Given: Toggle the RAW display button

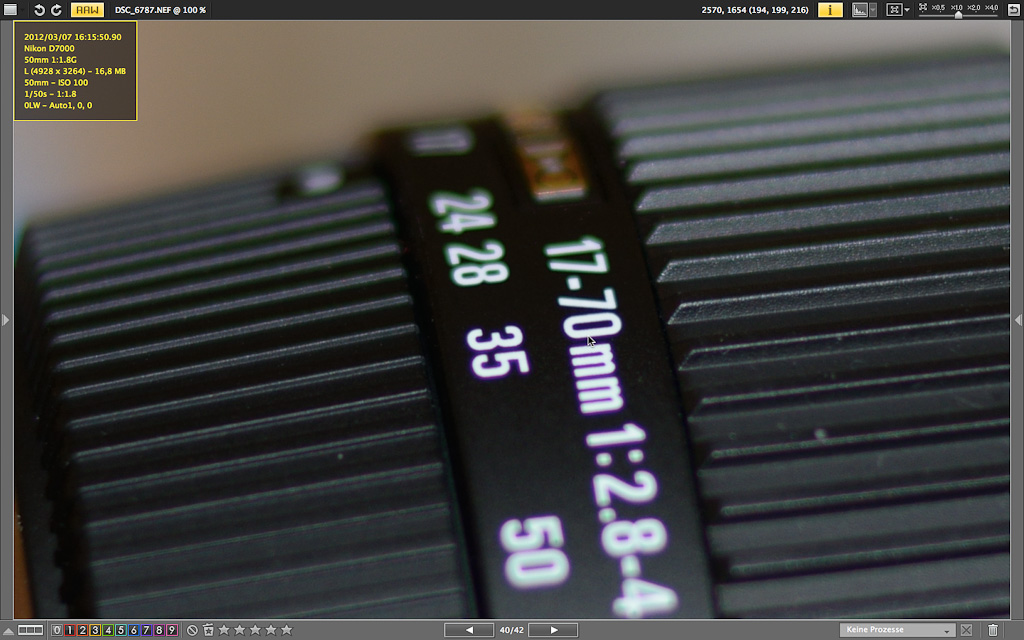Looking at the screenshot, I should pos(87,10).
